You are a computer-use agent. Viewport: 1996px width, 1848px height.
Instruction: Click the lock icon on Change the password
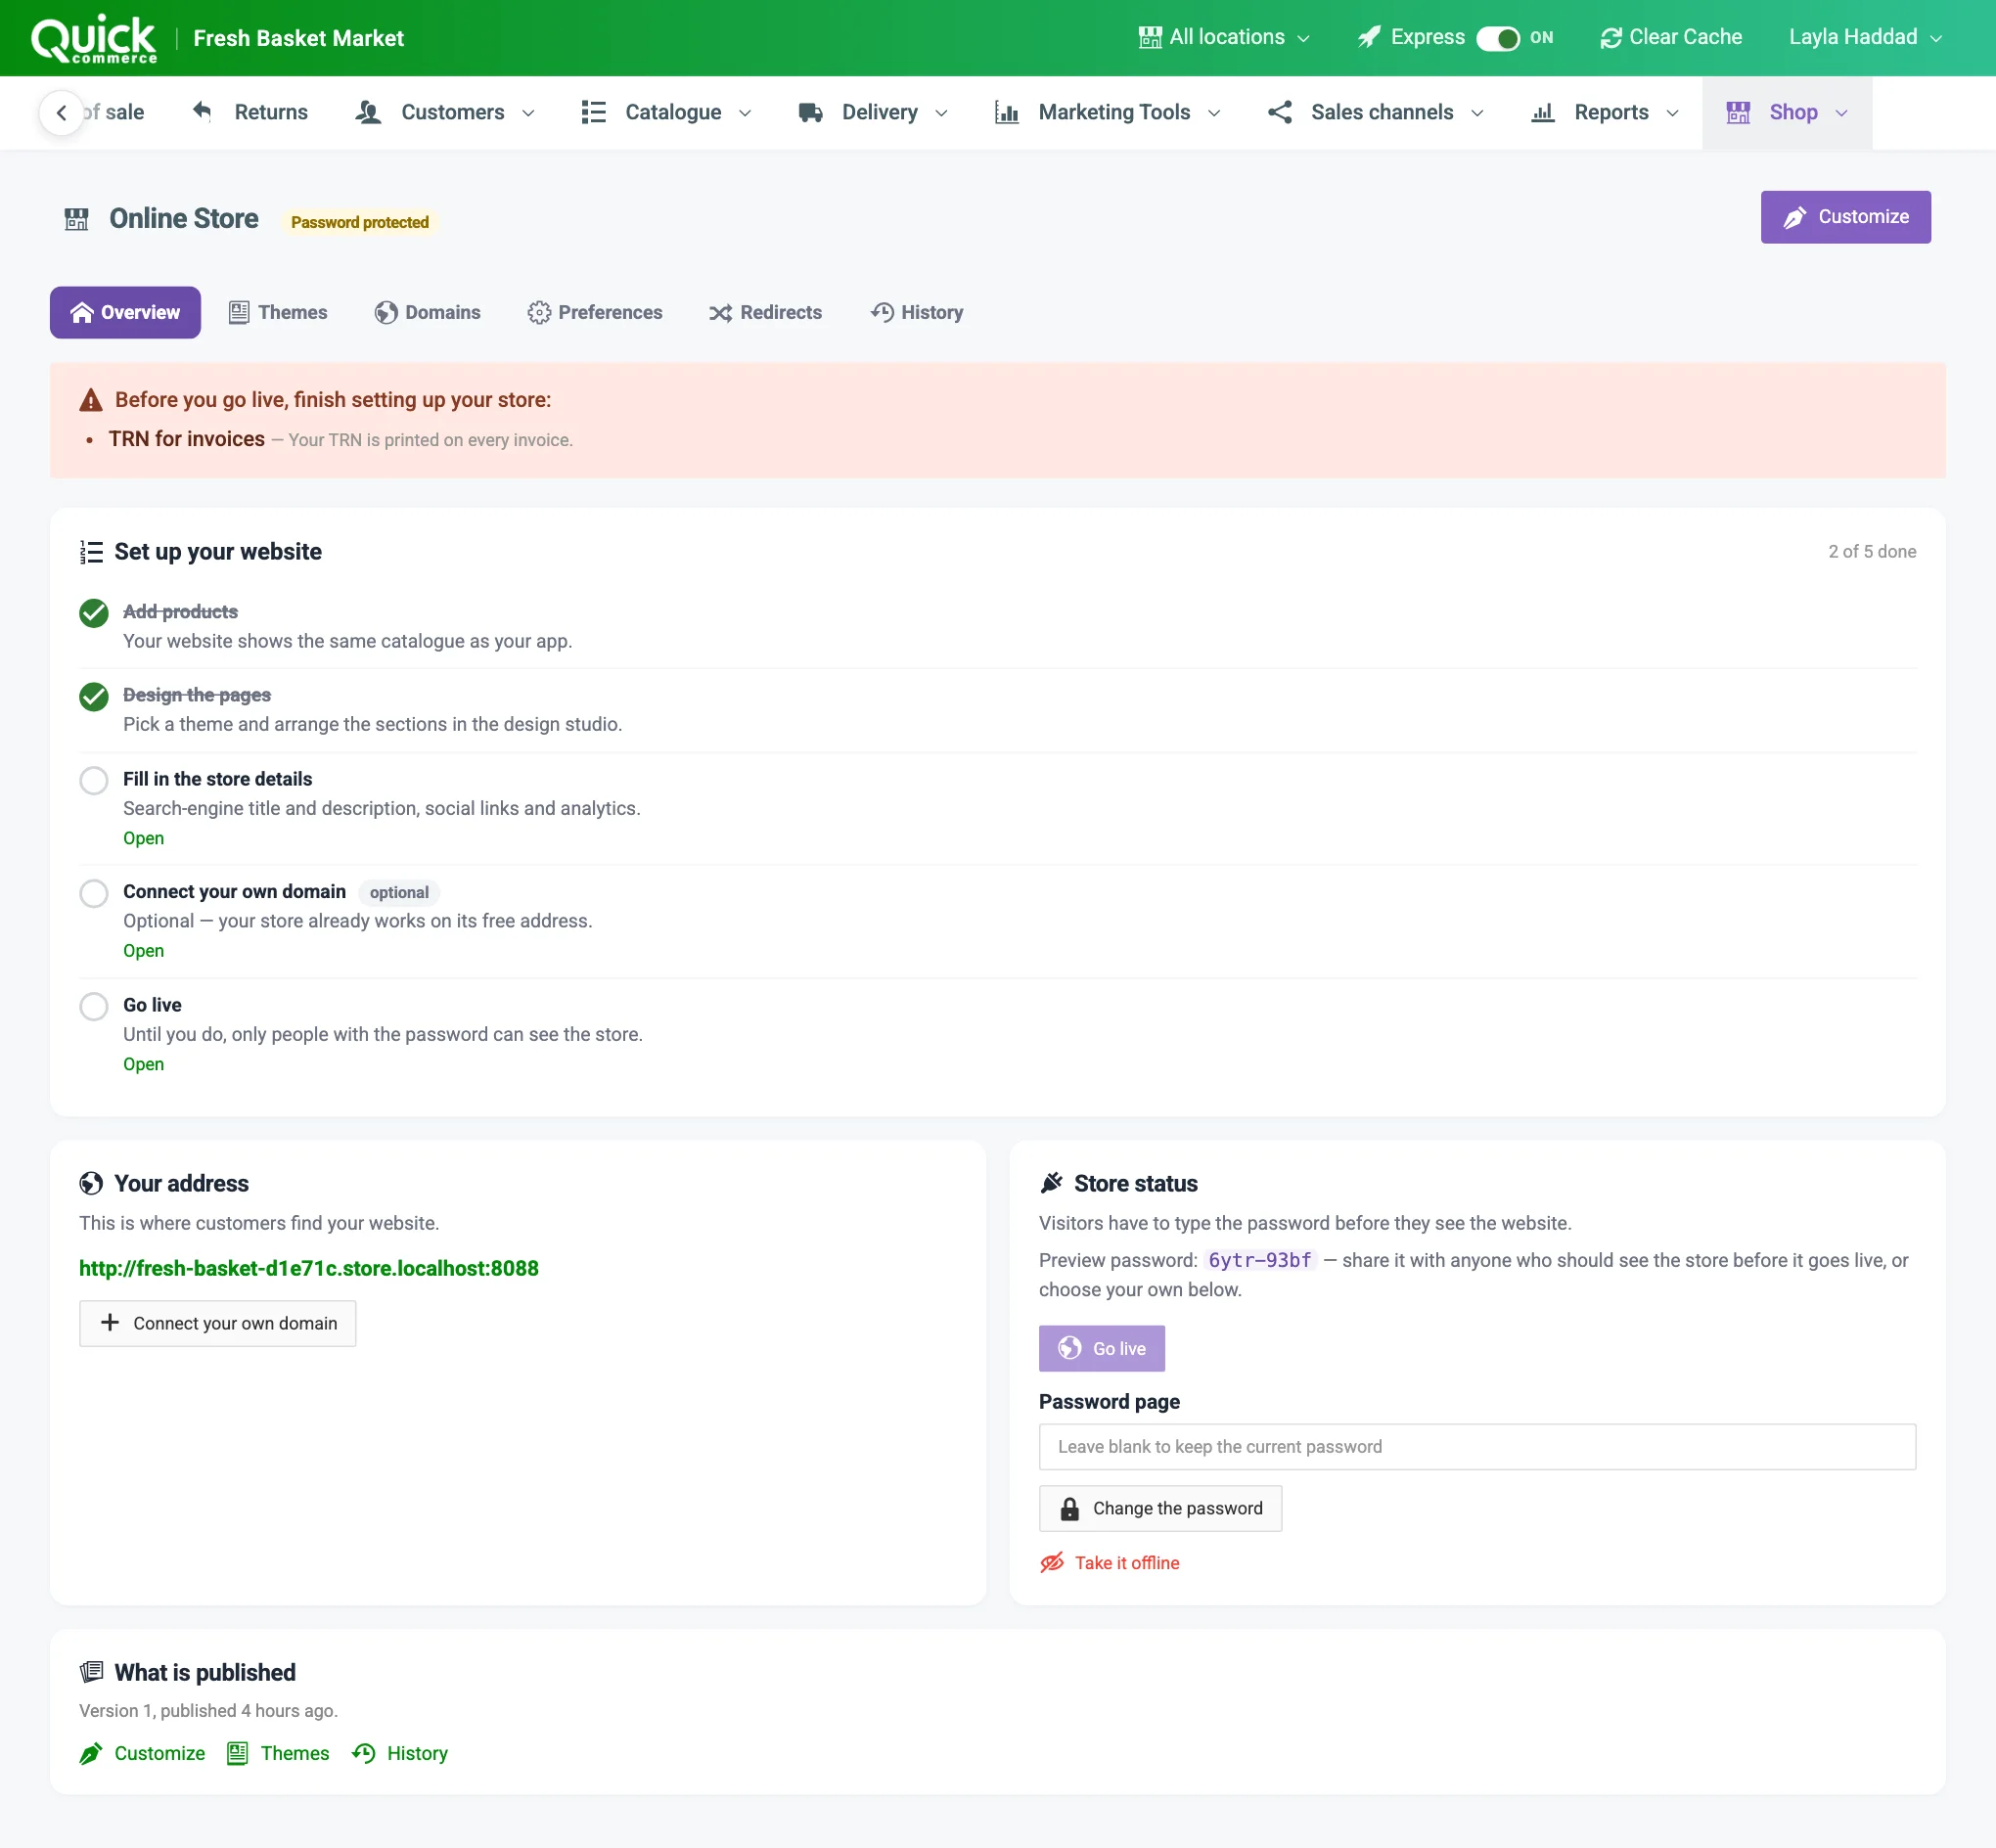coord(1069,1509)
